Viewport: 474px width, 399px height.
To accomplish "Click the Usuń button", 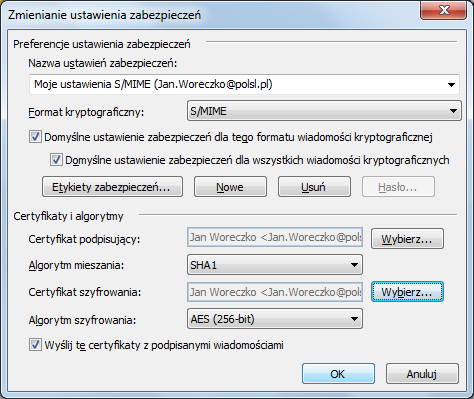I will point(314,187).
